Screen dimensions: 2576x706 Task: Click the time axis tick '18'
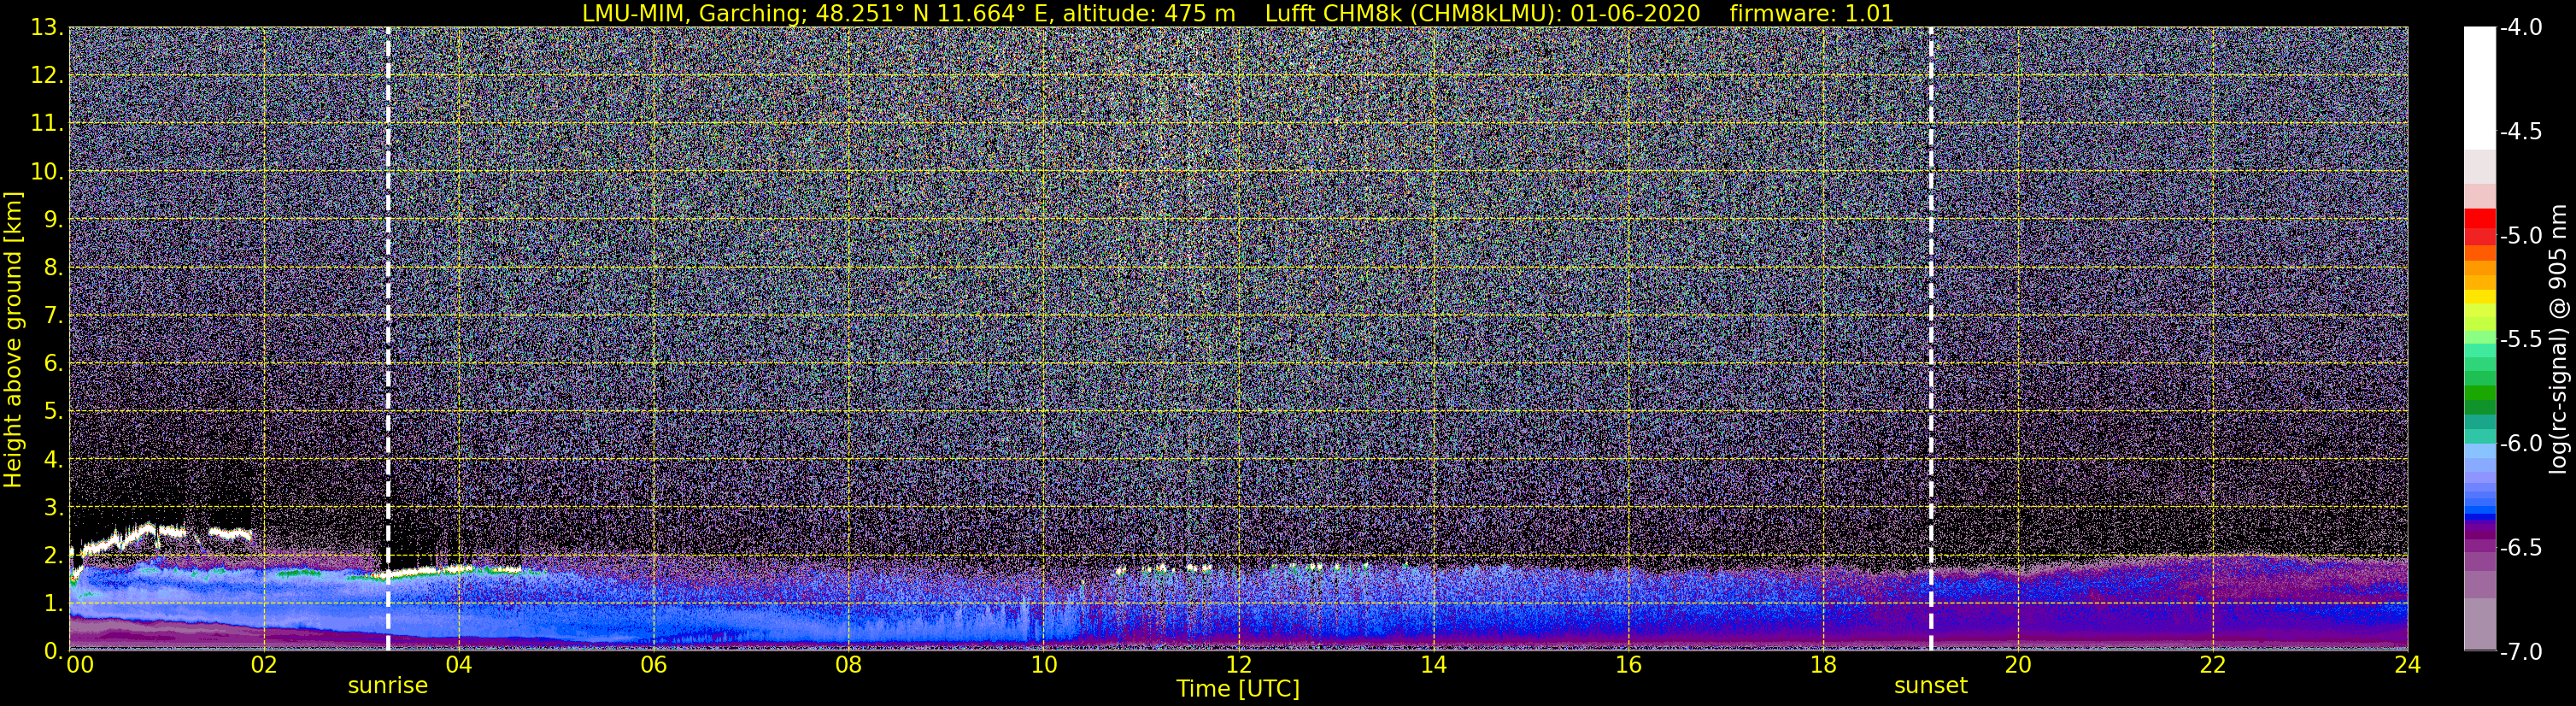[x=1823, y=666]
